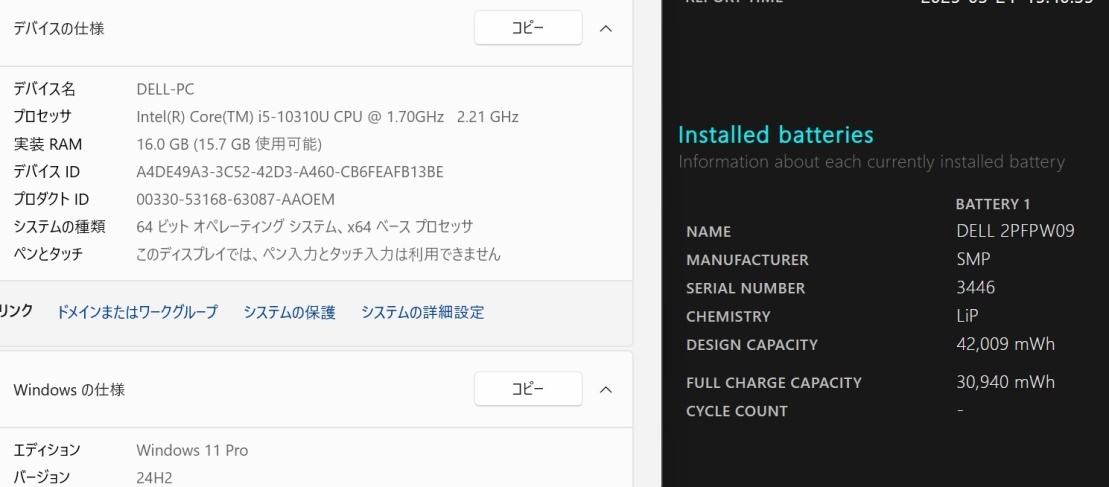This screenshot has height=487, width=1109.
Task: Click the 関連リンク label
Action: coord(16,311)
